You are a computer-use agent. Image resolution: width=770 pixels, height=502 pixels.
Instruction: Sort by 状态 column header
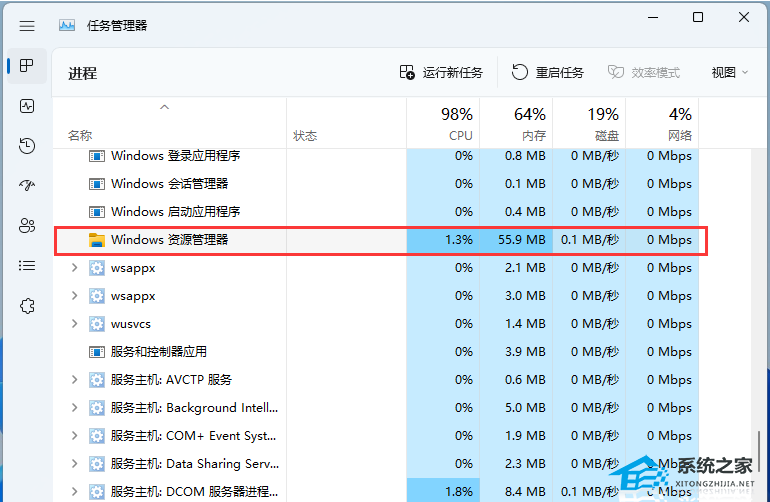pyautogui.click(x=347, y=123)
